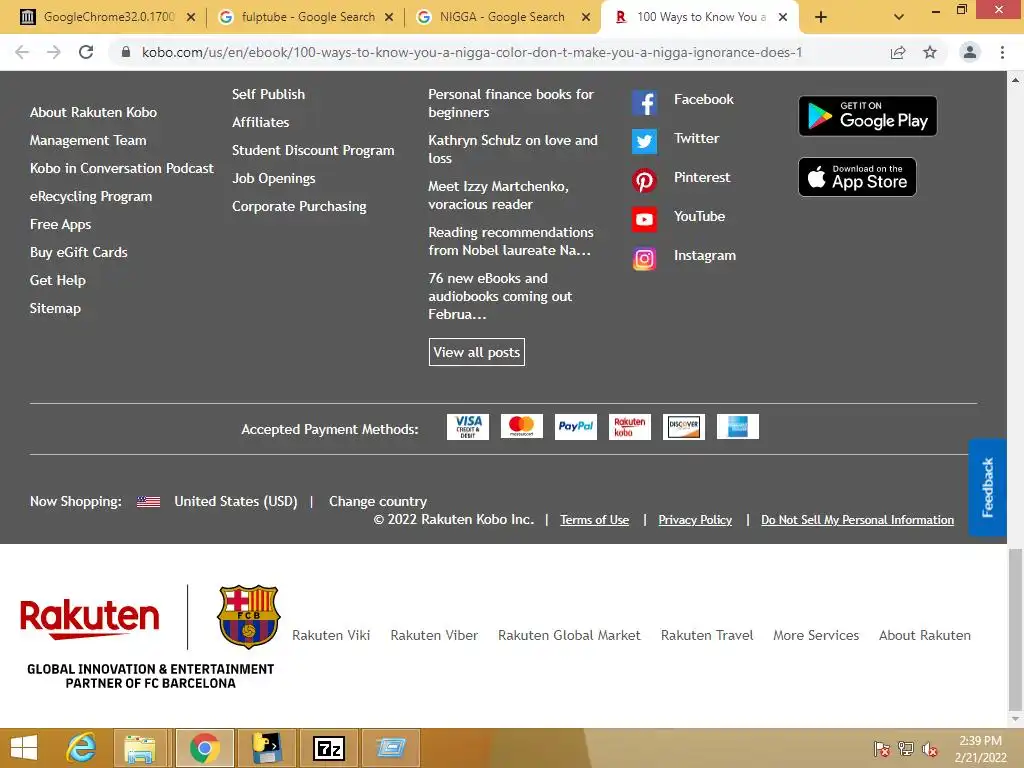This screenshot has width=1024, height=768.
Task: Open the YouTube play icon
Action: pos(644,219)
